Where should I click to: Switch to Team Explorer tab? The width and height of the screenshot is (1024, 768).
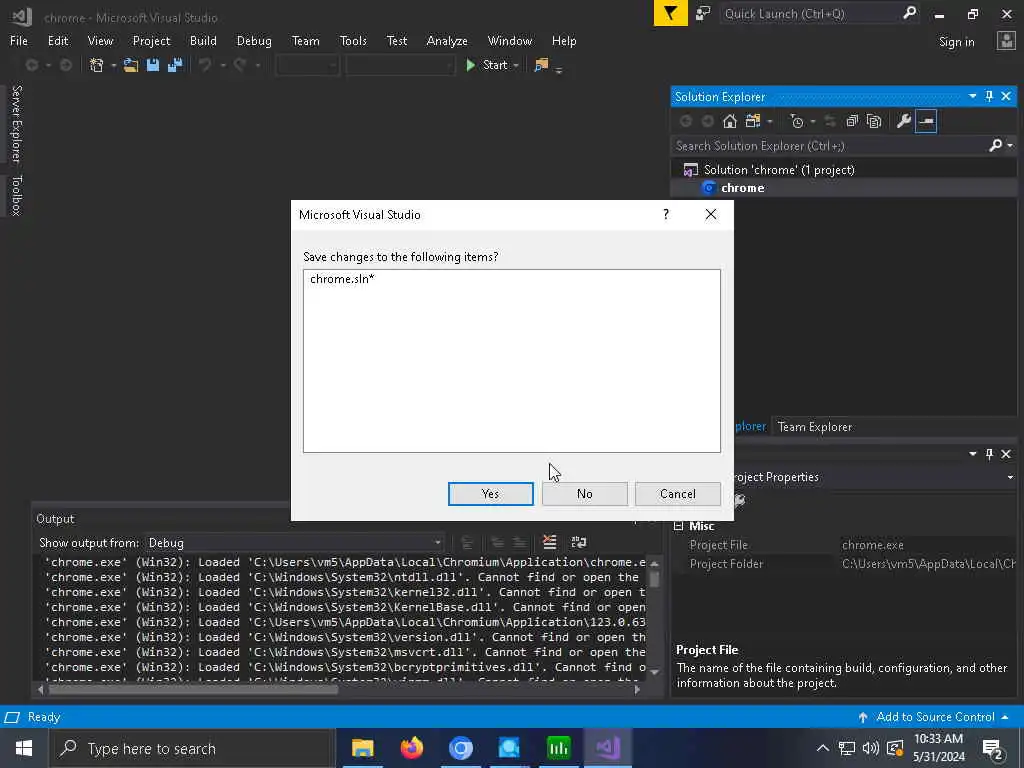tap(814, 426)
